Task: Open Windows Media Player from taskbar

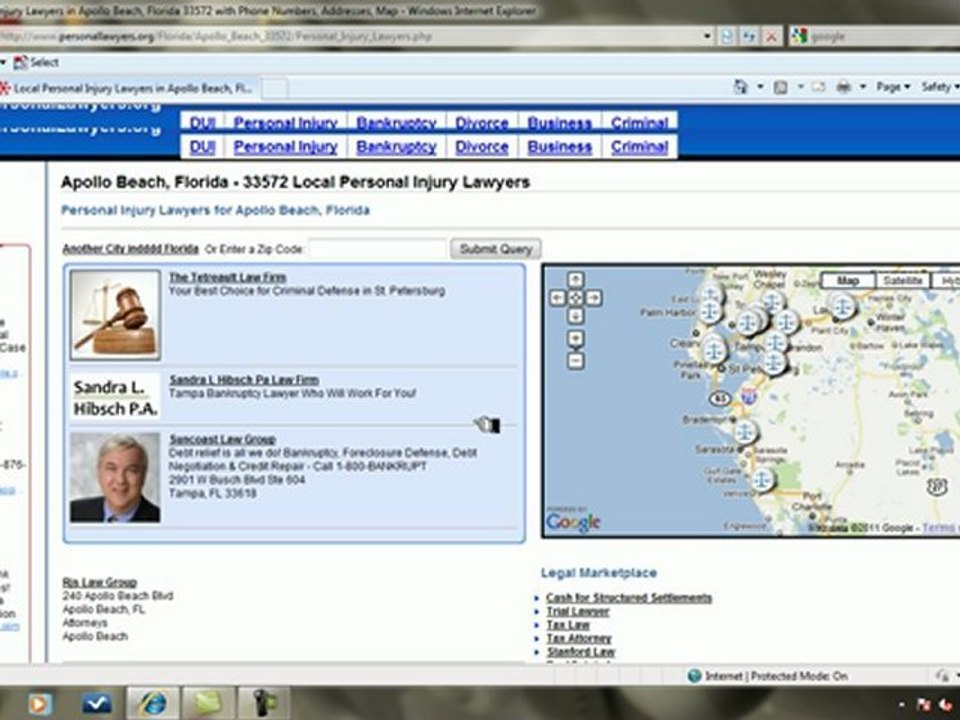Action: tap(38, 703)
